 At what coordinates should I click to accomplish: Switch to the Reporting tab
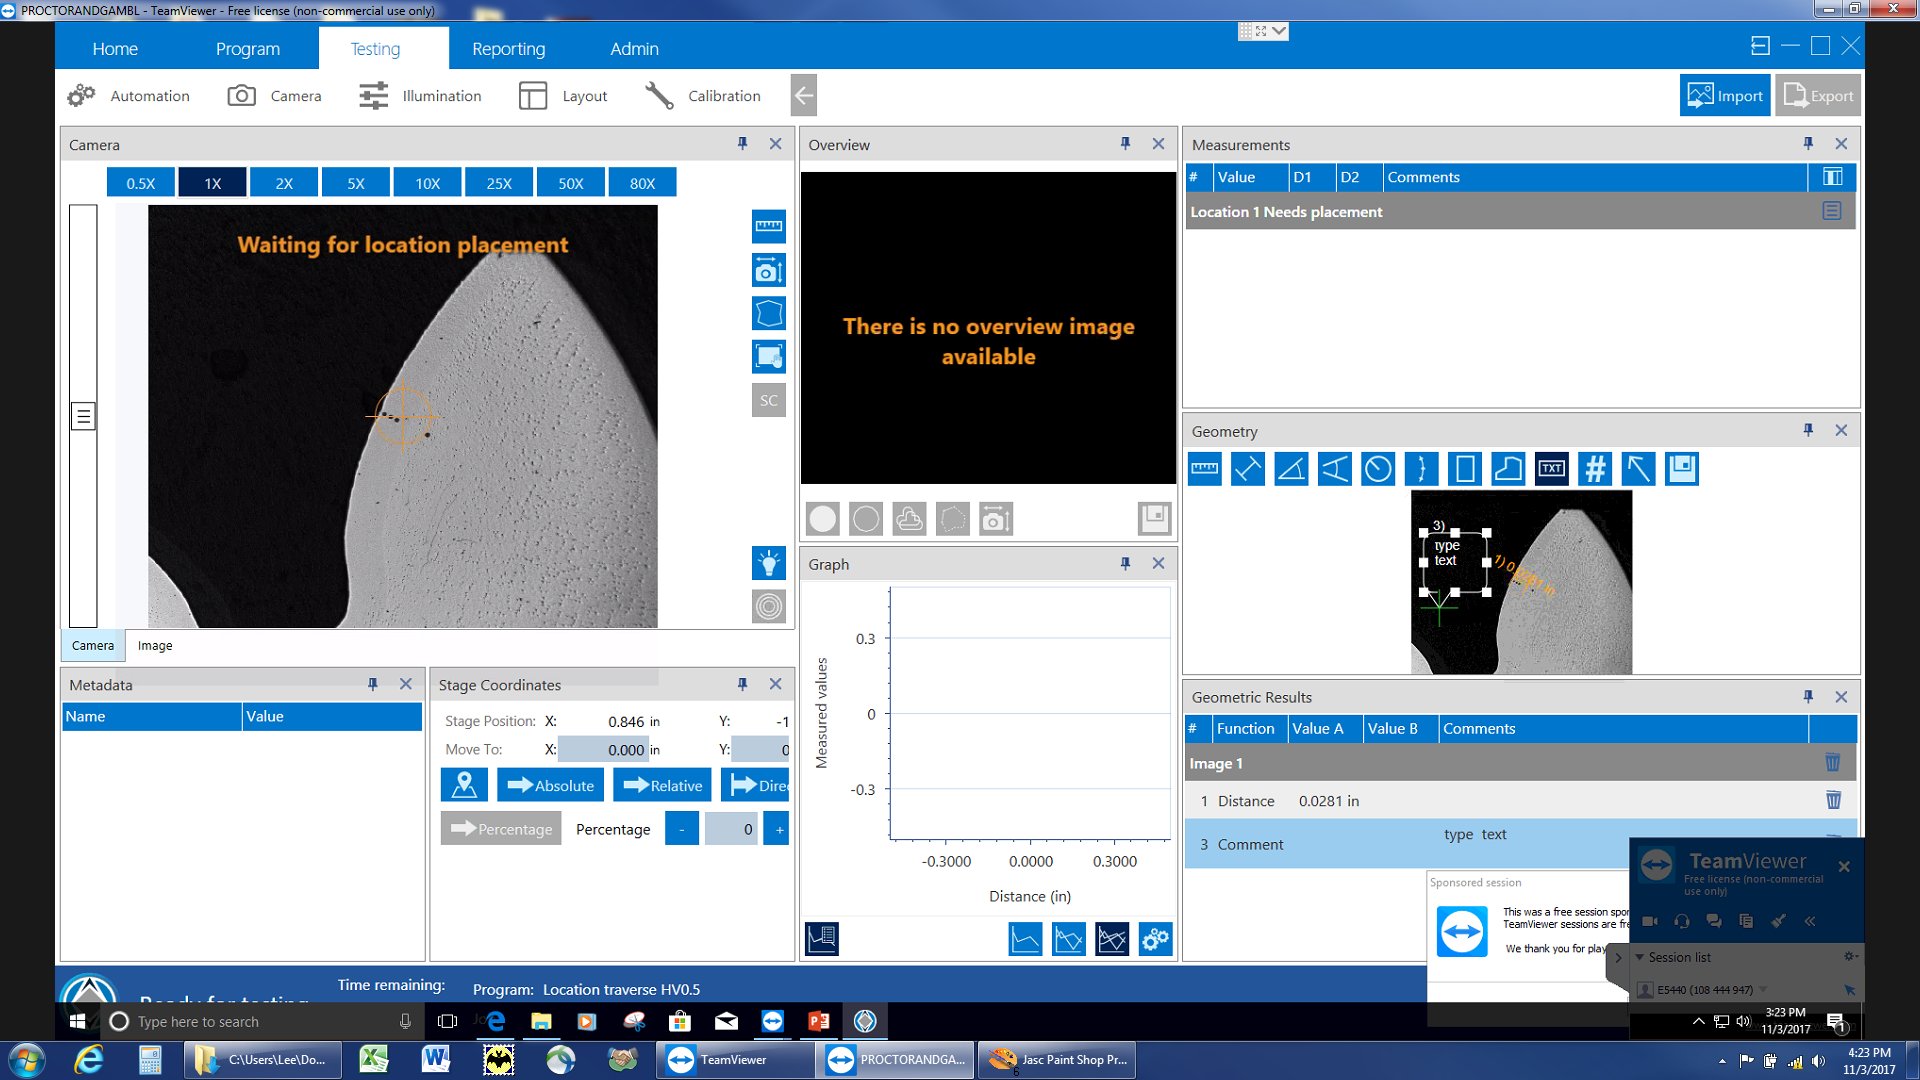pyautogui.click(x=509, y=49)
